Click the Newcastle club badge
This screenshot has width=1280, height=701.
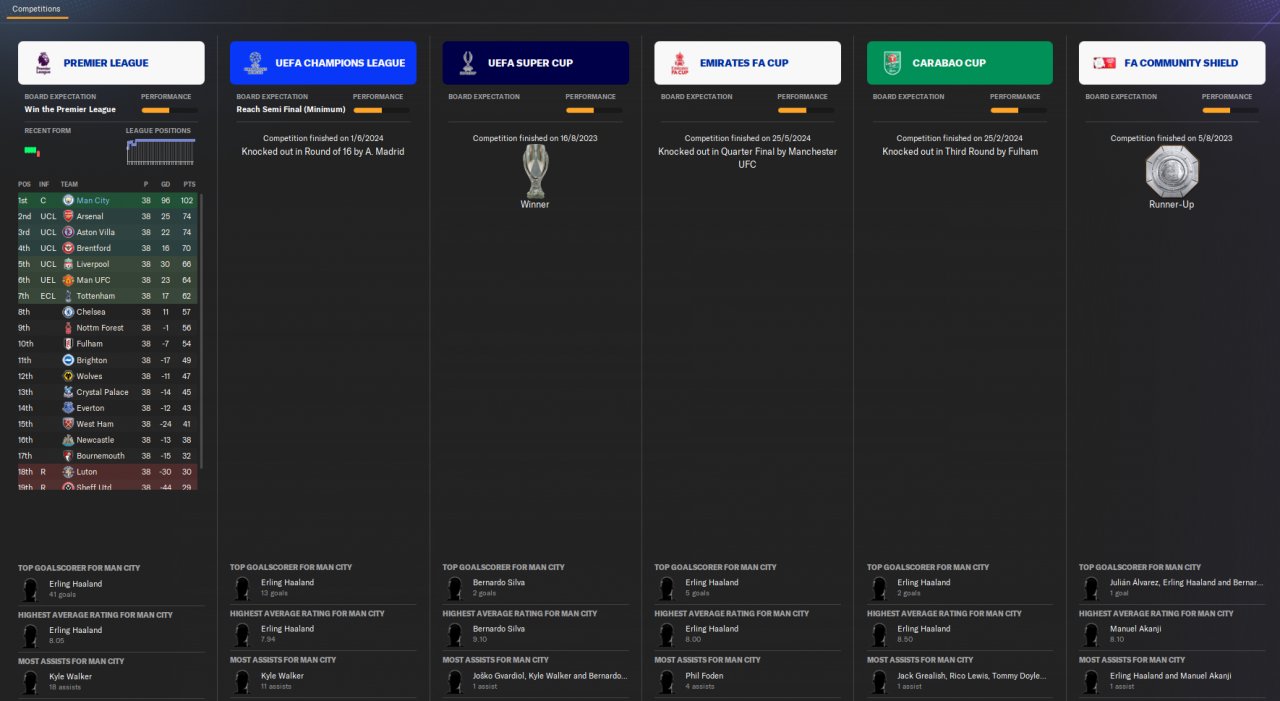[68, 440]
